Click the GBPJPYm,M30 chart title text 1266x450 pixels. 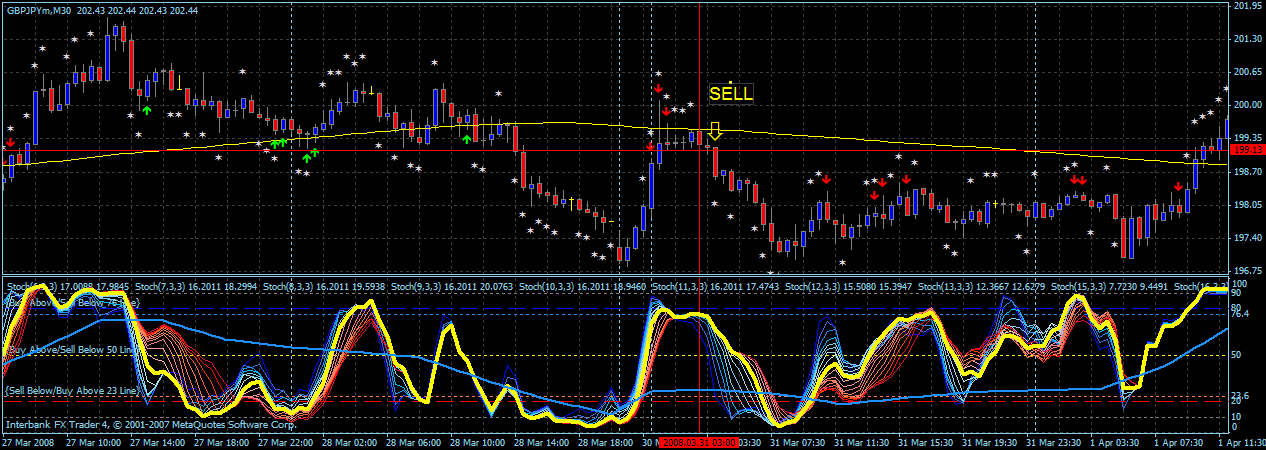(37, 10)
